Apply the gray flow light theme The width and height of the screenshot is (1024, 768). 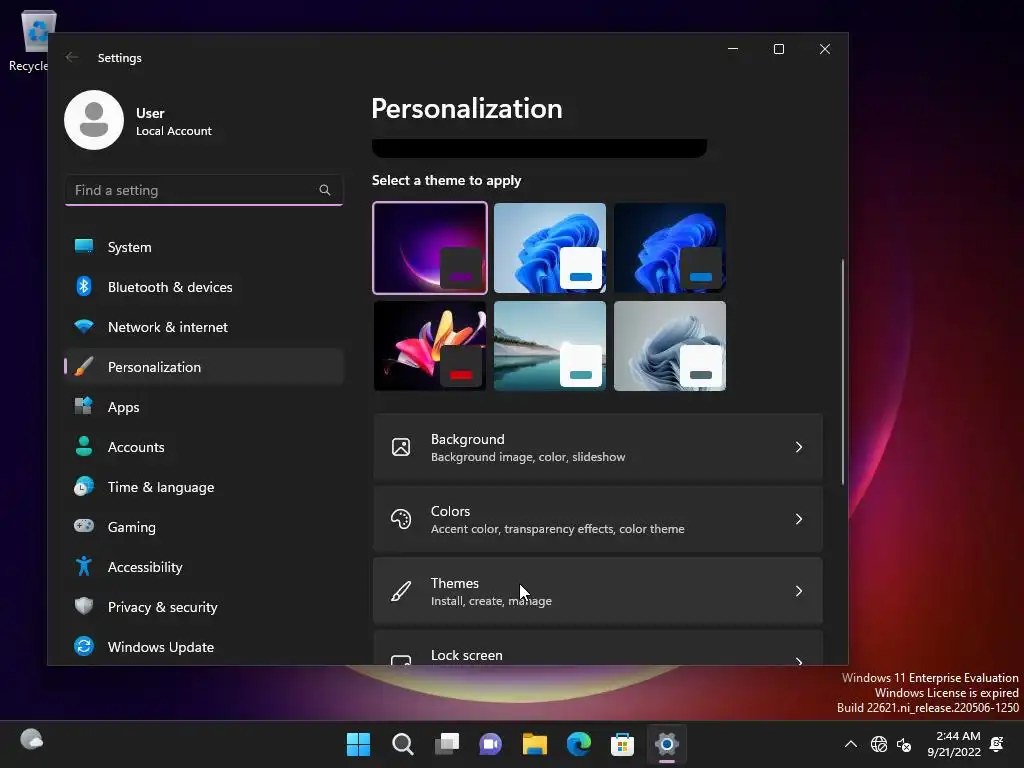670,346
